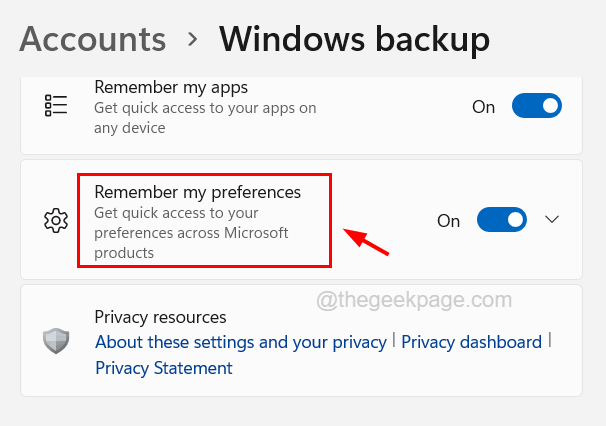Click the Privacy resources shield icon
Image resolution: width=606 pixels, height=426 pixels.
pyautogui.click(x=56, y=341)
